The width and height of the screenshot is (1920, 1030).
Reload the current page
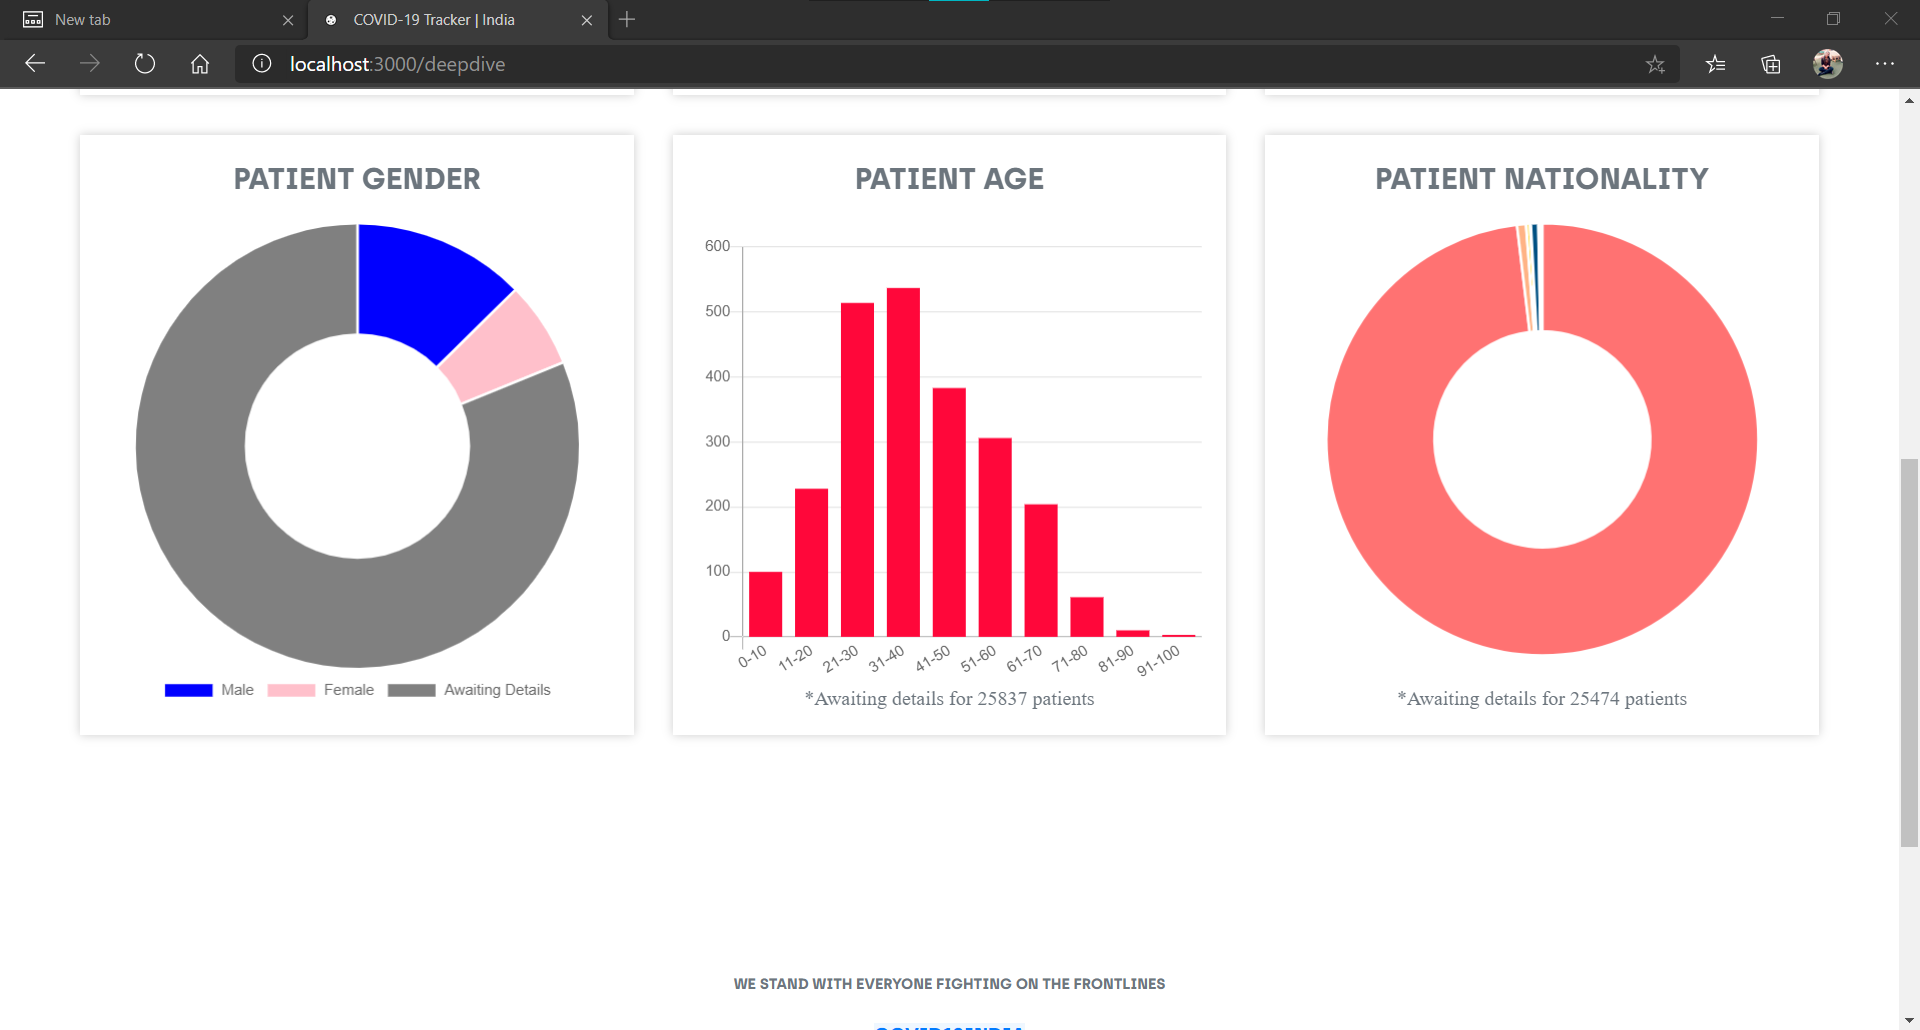click(145, 64)
